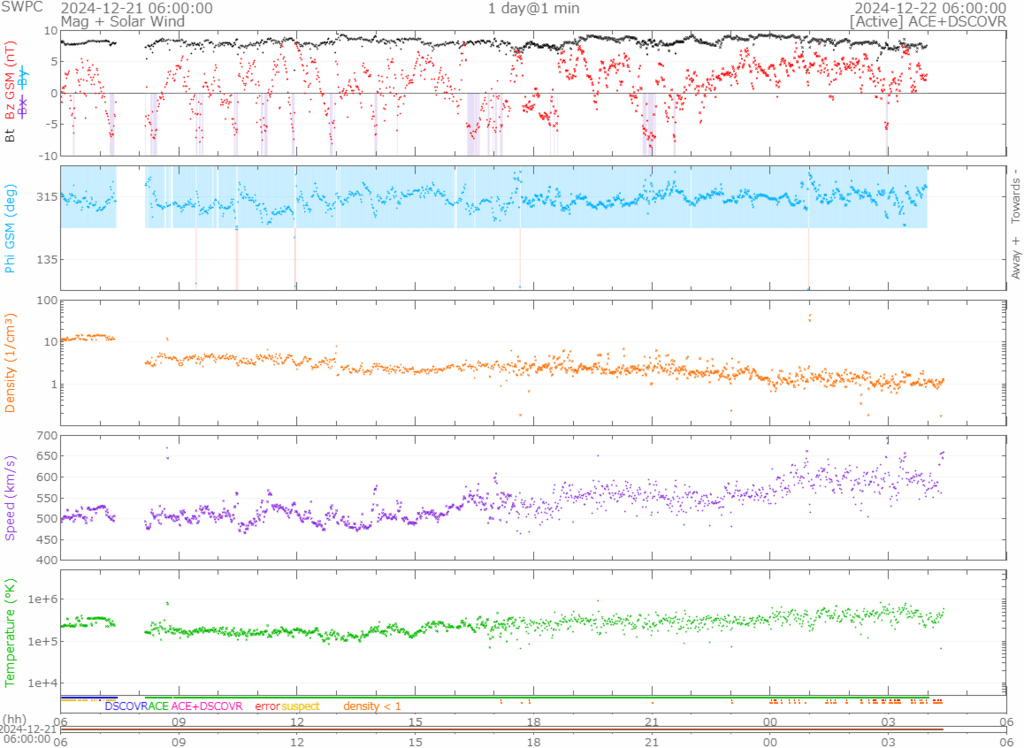The width and height of the screenshot is (1024, 748).
Task: Click the green ACE legend entry
Action: click(158, 706)
